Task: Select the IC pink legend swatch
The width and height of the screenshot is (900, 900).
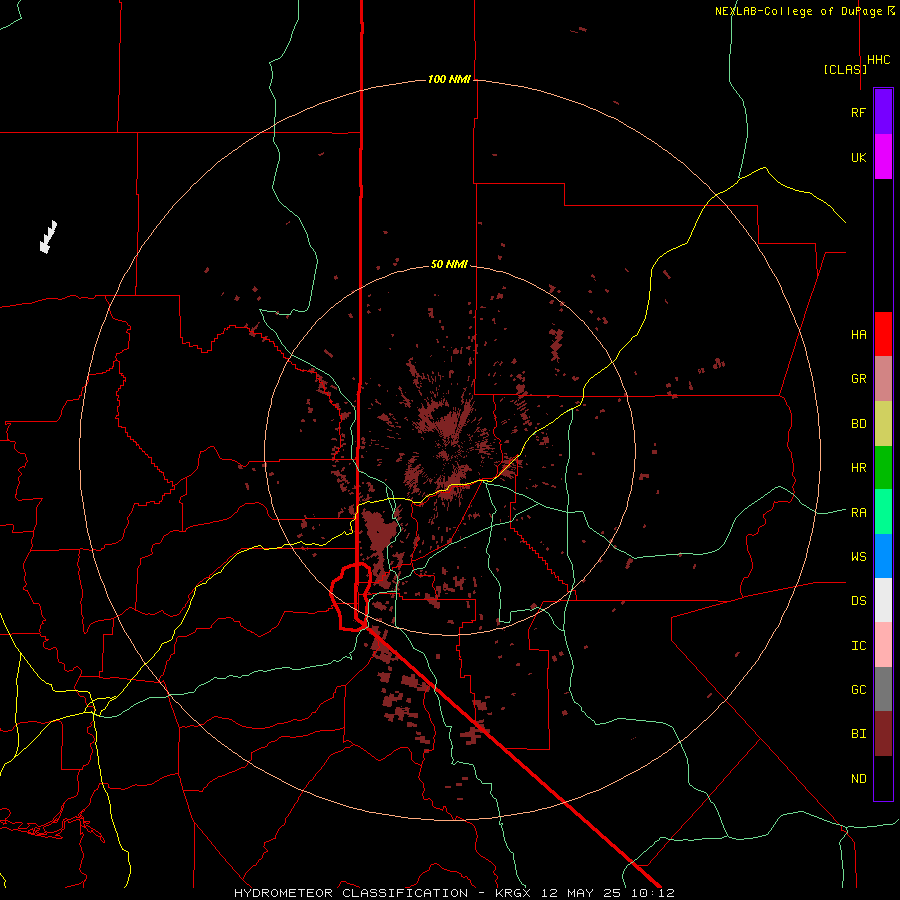Action: (x=883, y=645)
